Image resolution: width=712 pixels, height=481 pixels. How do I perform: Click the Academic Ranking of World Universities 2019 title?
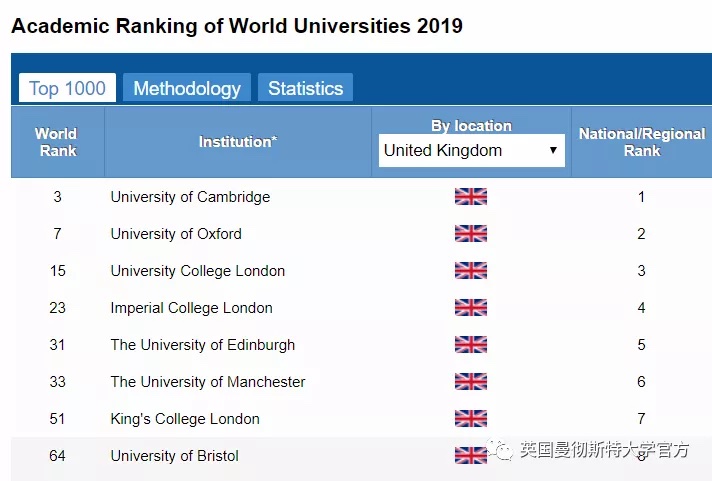tap(237, 26)
